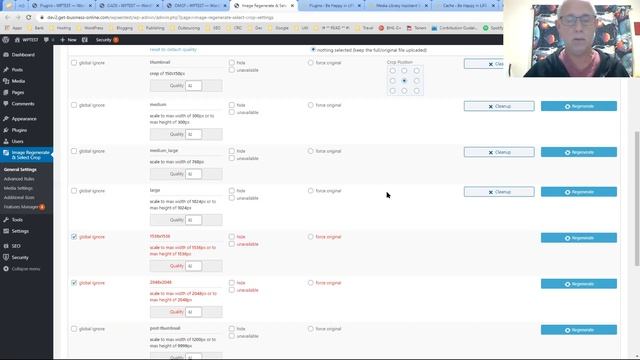640x360 pixels.
Task: Select the center crop position radio
Action: pos(404,81)
